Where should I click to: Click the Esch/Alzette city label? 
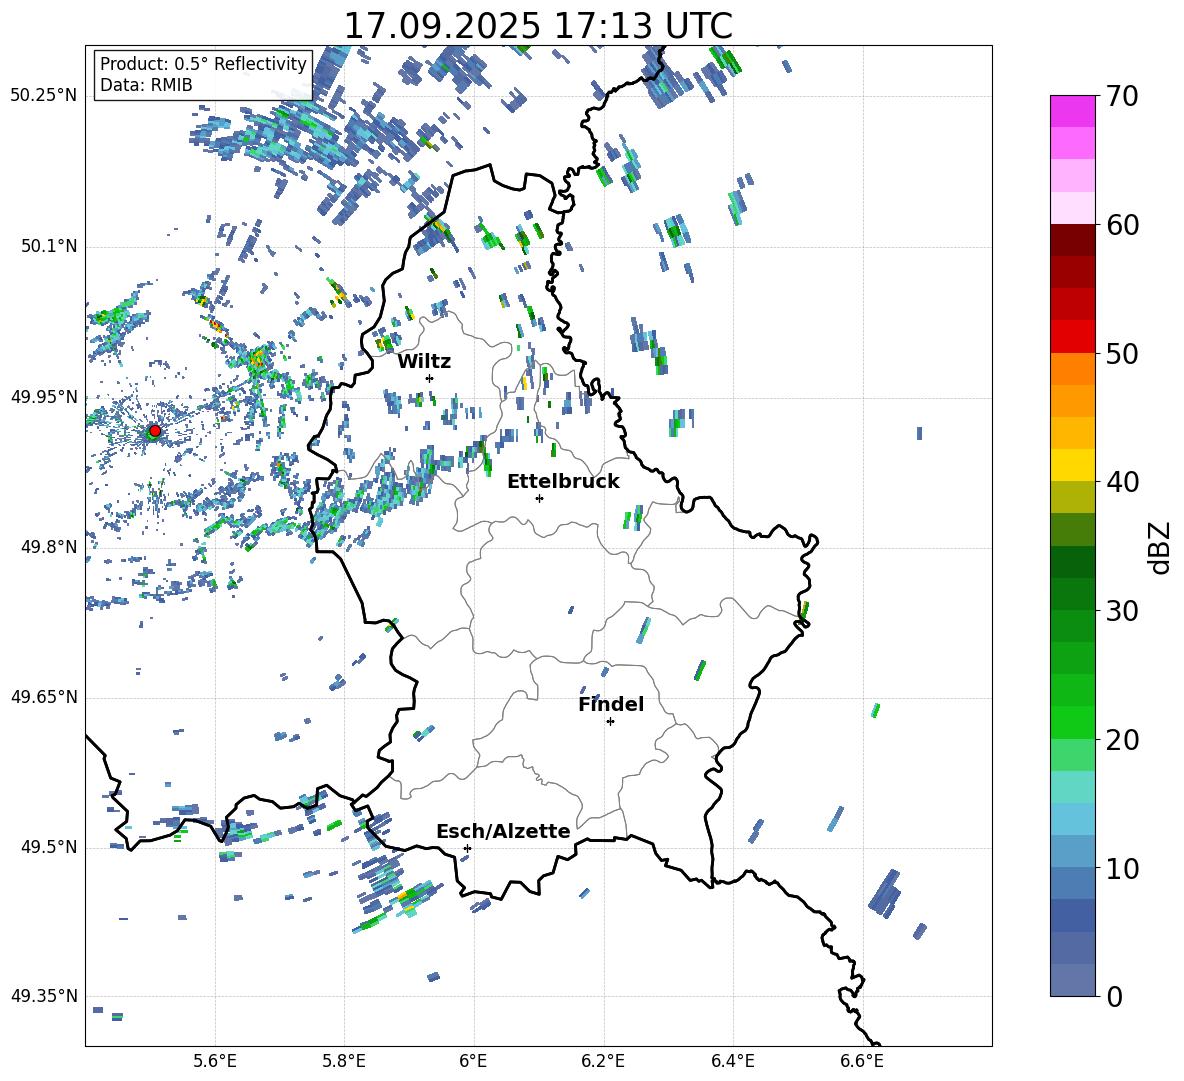(503, 832)
